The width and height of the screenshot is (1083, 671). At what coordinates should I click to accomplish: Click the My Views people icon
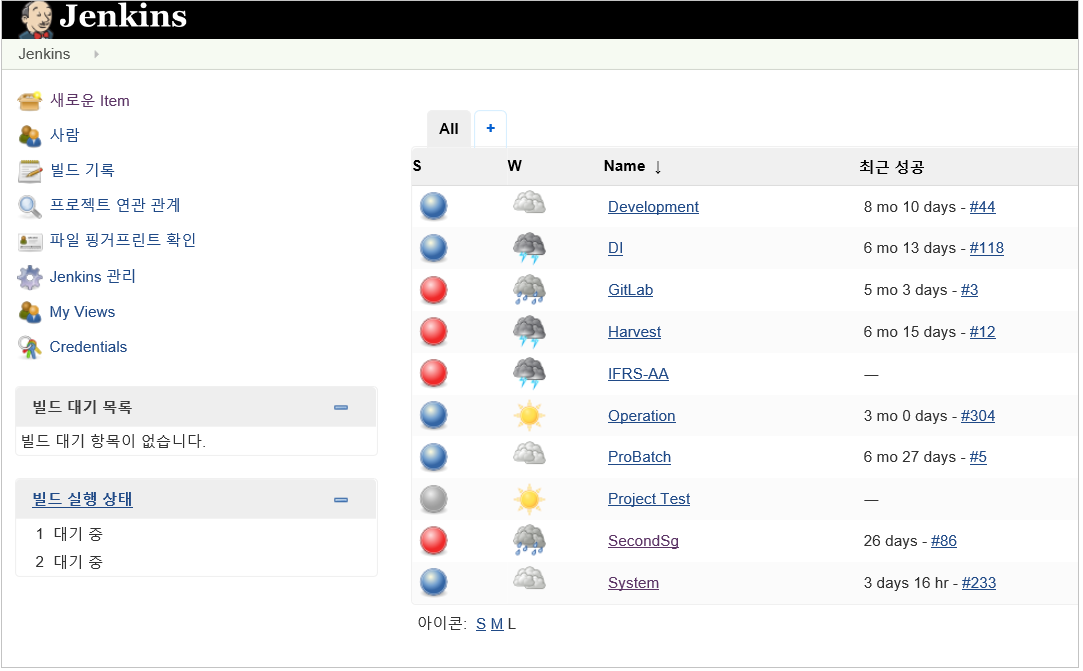pyautogui.click(x=30, y=312)
